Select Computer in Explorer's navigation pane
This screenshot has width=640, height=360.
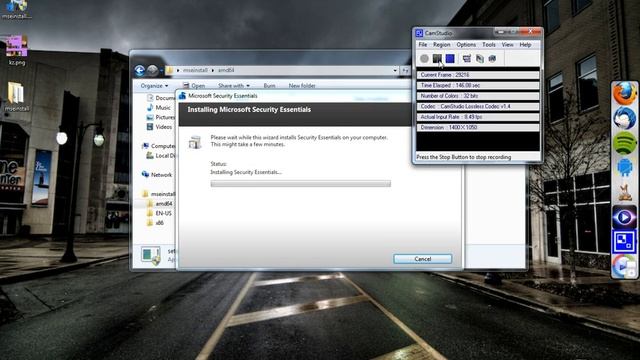(158, 146)
